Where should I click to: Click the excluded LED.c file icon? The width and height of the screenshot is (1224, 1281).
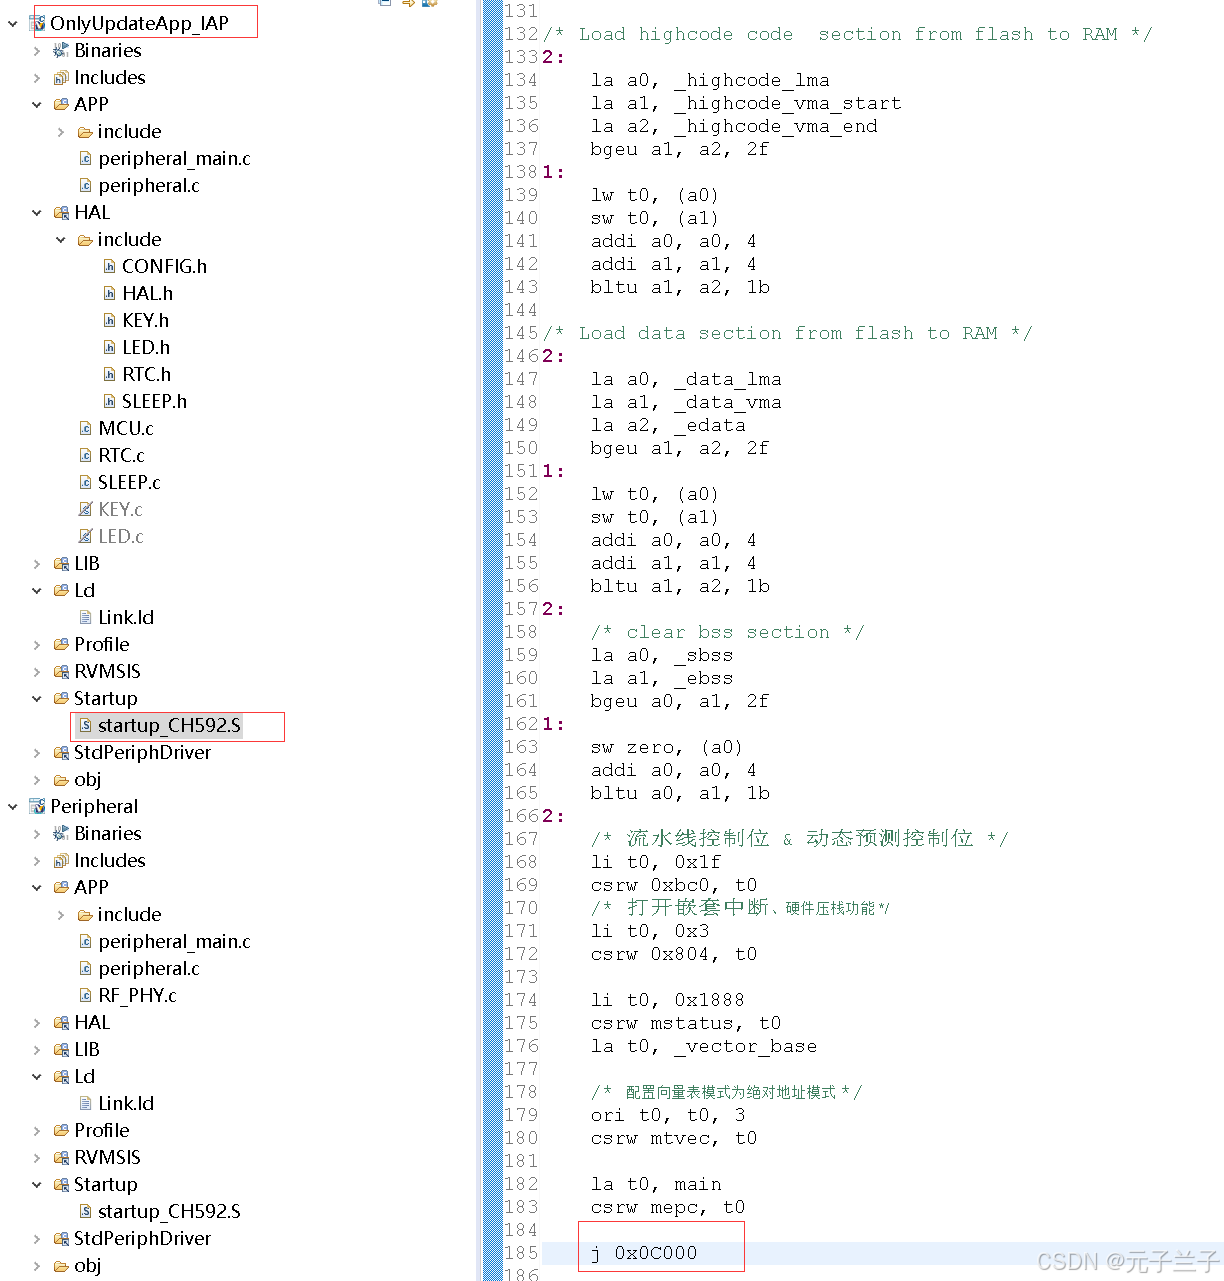tap(86, 536)
